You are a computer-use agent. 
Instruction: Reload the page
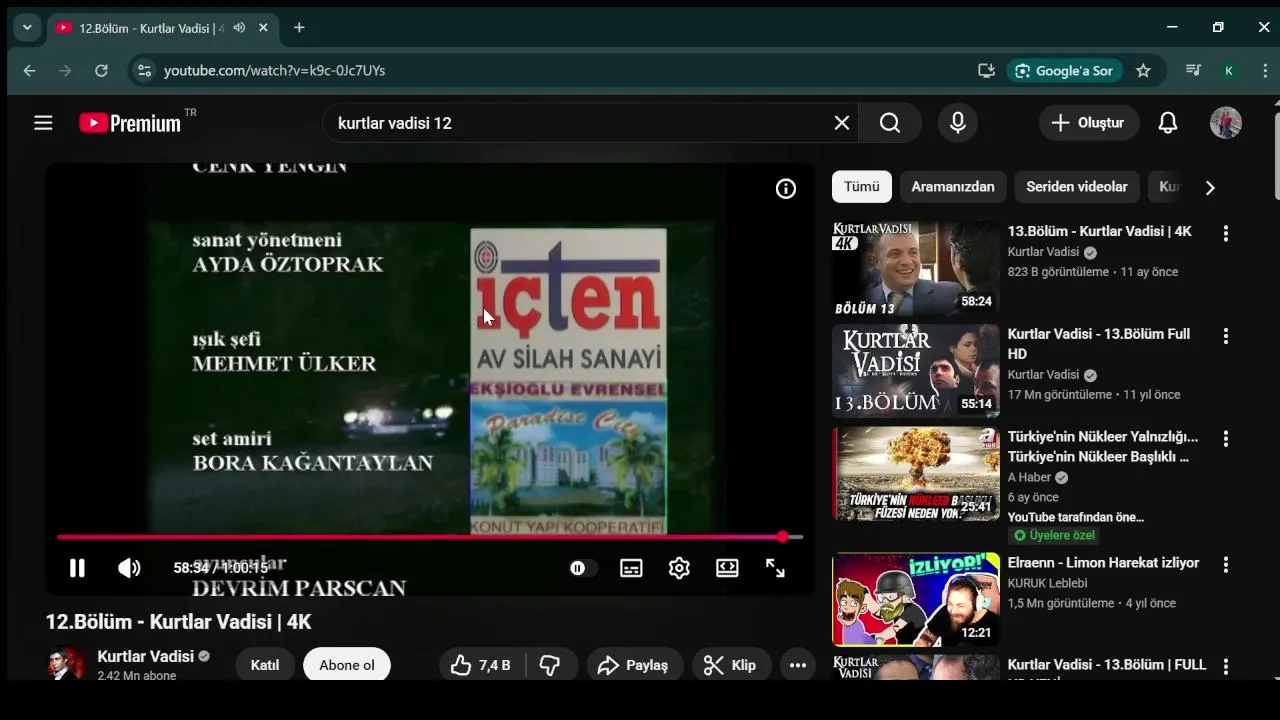pos(101,70)
